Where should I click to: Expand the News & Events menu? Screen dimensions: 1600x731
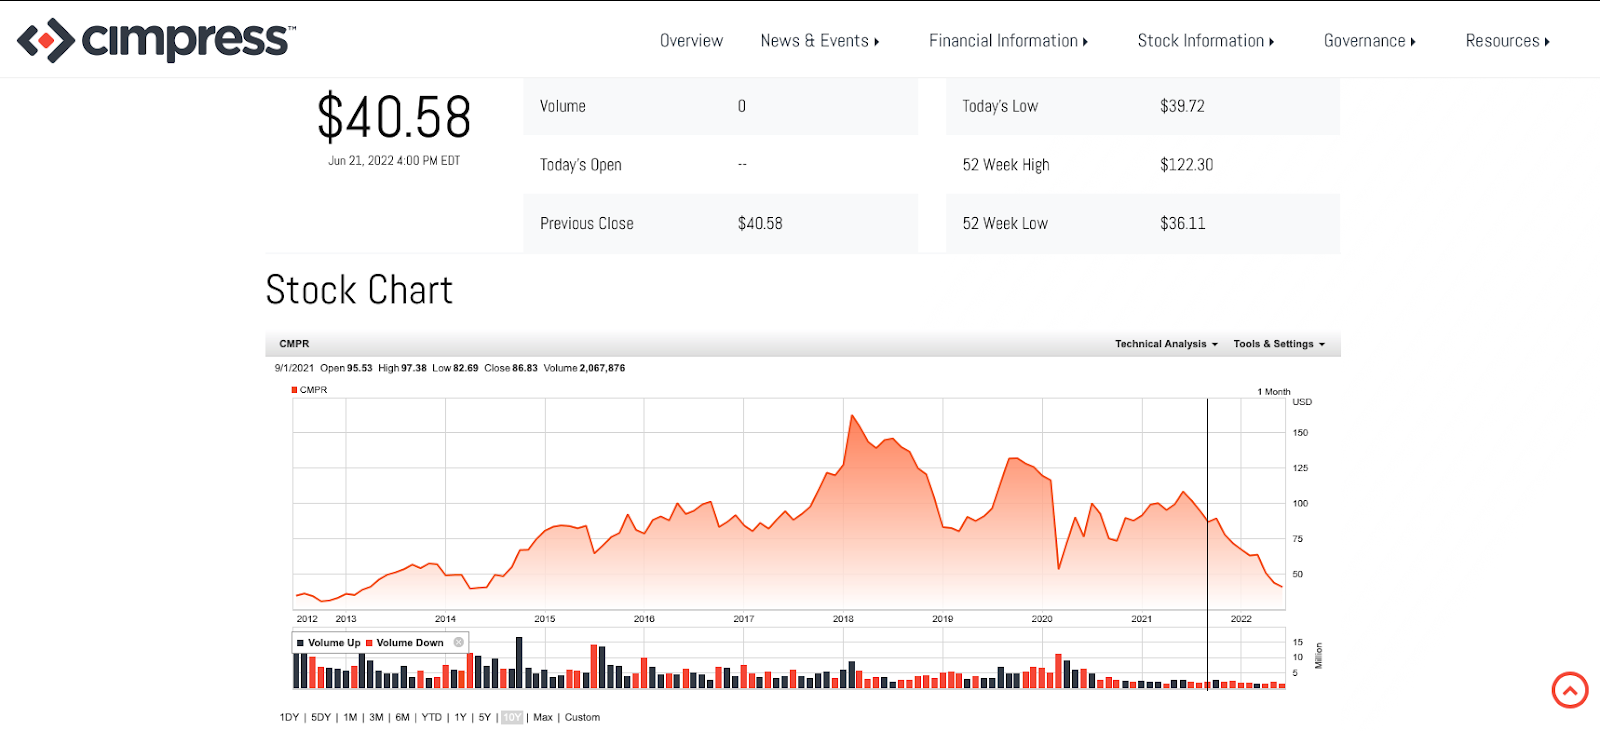pos(820,41)
